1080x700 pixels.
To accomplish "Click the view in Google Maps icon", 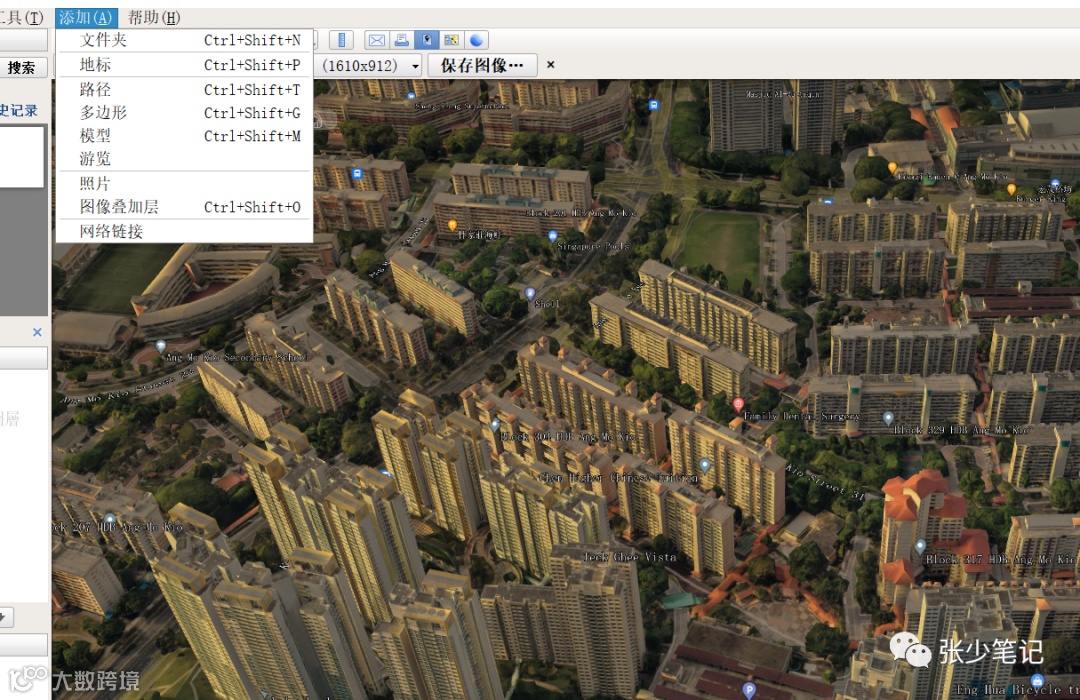I will coord(451,40).
